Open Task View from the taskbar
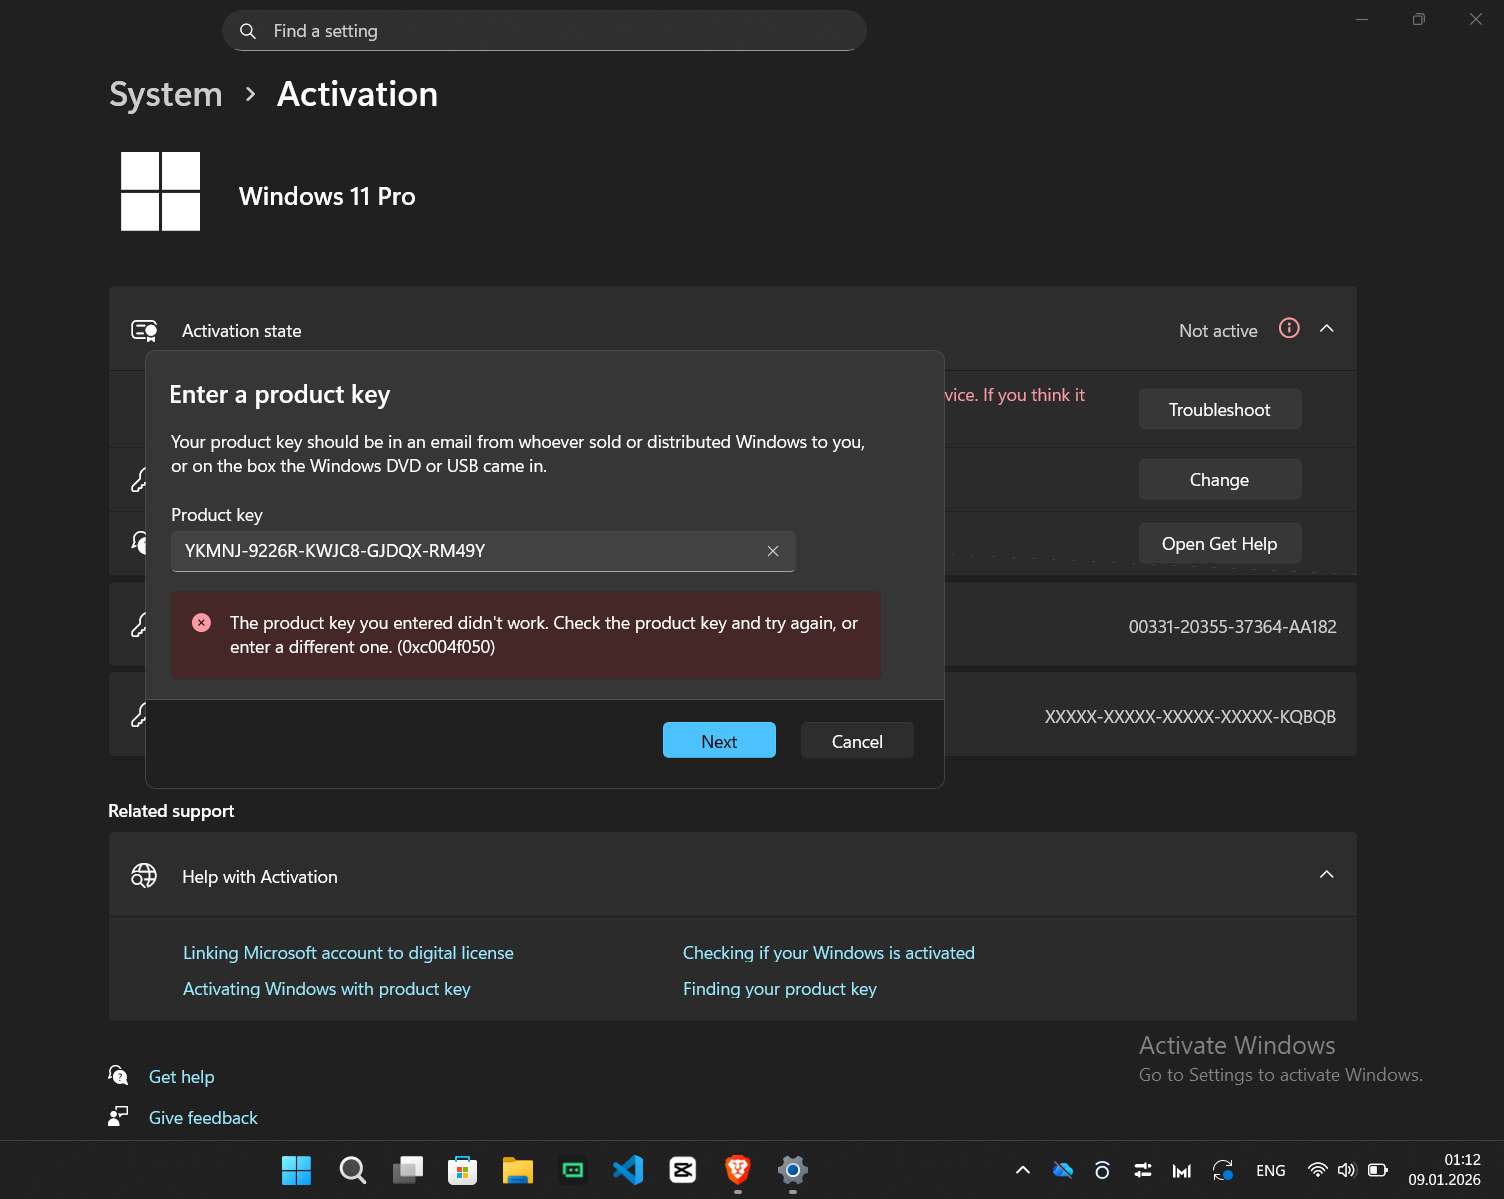 coord(408,1170)
